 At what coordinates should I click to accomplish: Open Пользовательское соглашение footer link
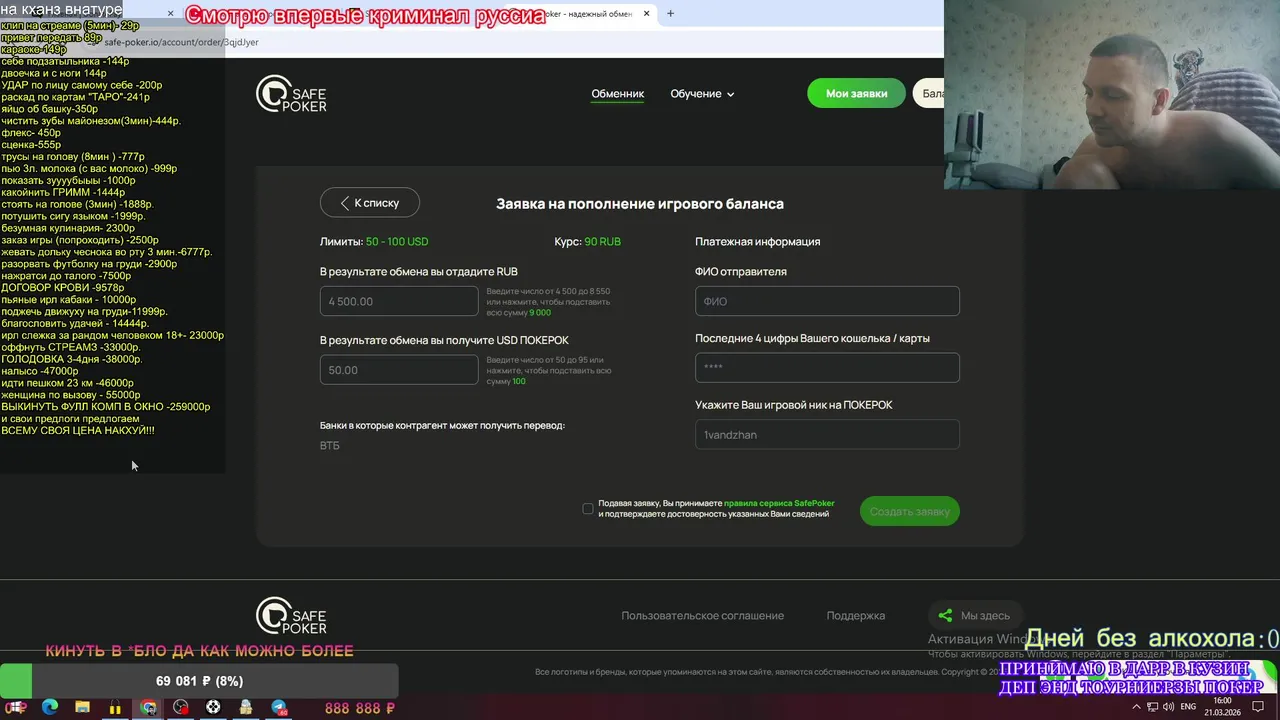702,616
